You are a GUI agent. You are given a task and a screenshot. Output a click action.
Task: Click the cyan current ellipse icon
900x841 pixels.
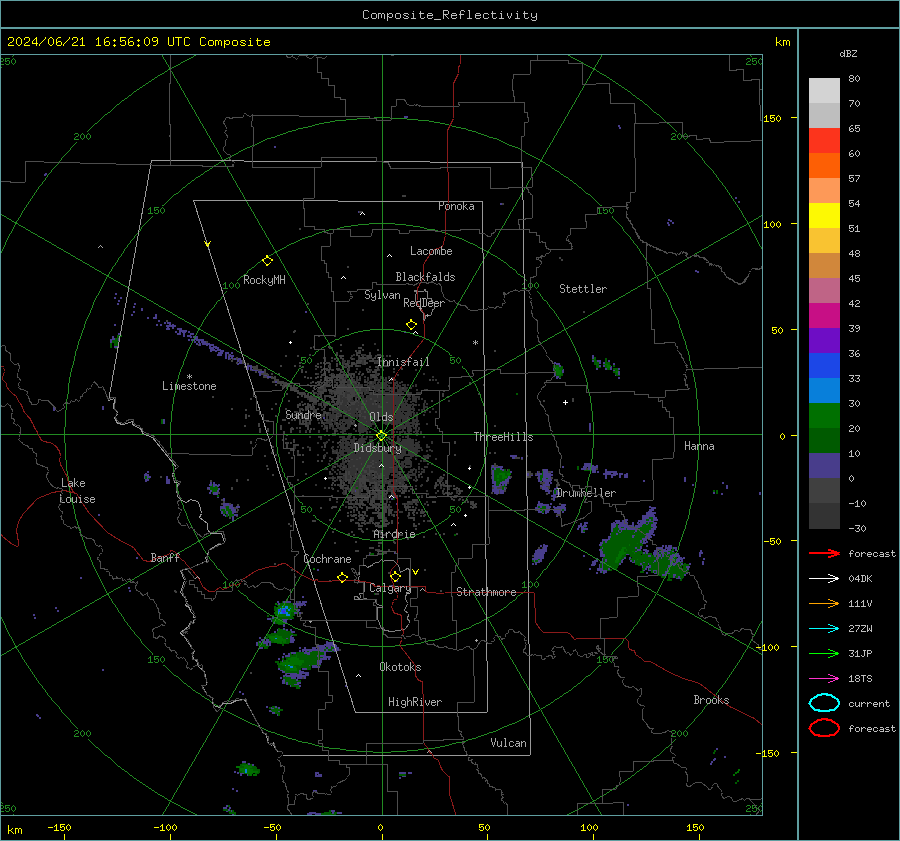824,703
